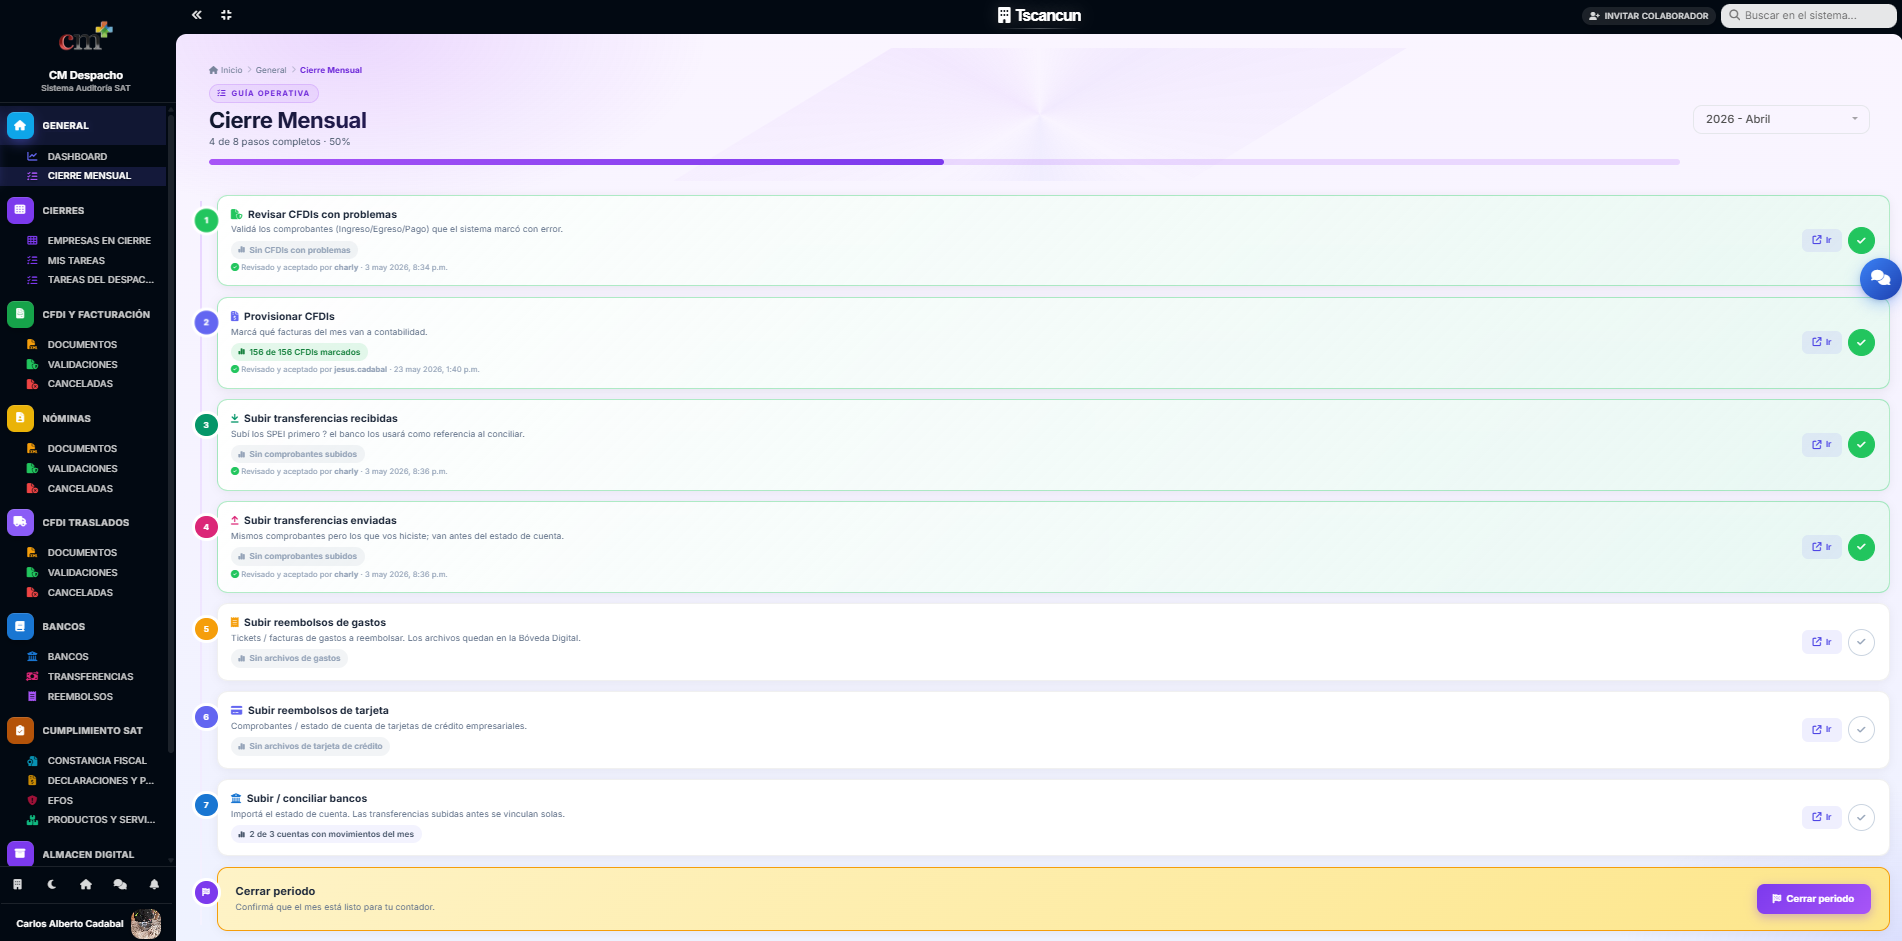This screenshot has height=941, width=1902.
Task: Click Tscancun company building icon
Action: coord(1004,15)
